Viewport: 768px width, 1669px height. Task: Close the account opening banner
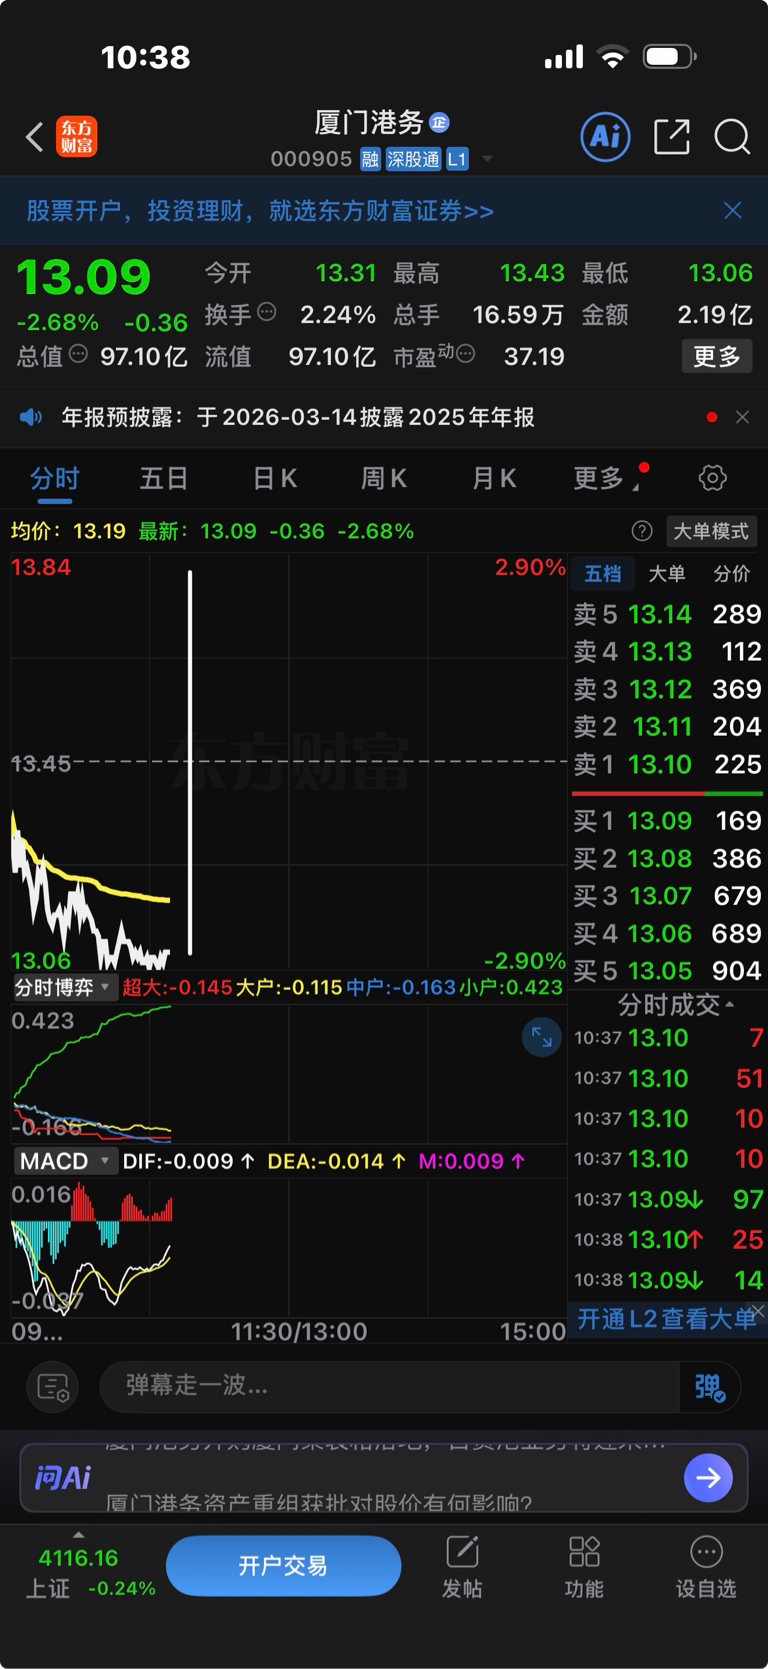click(733, 210)
